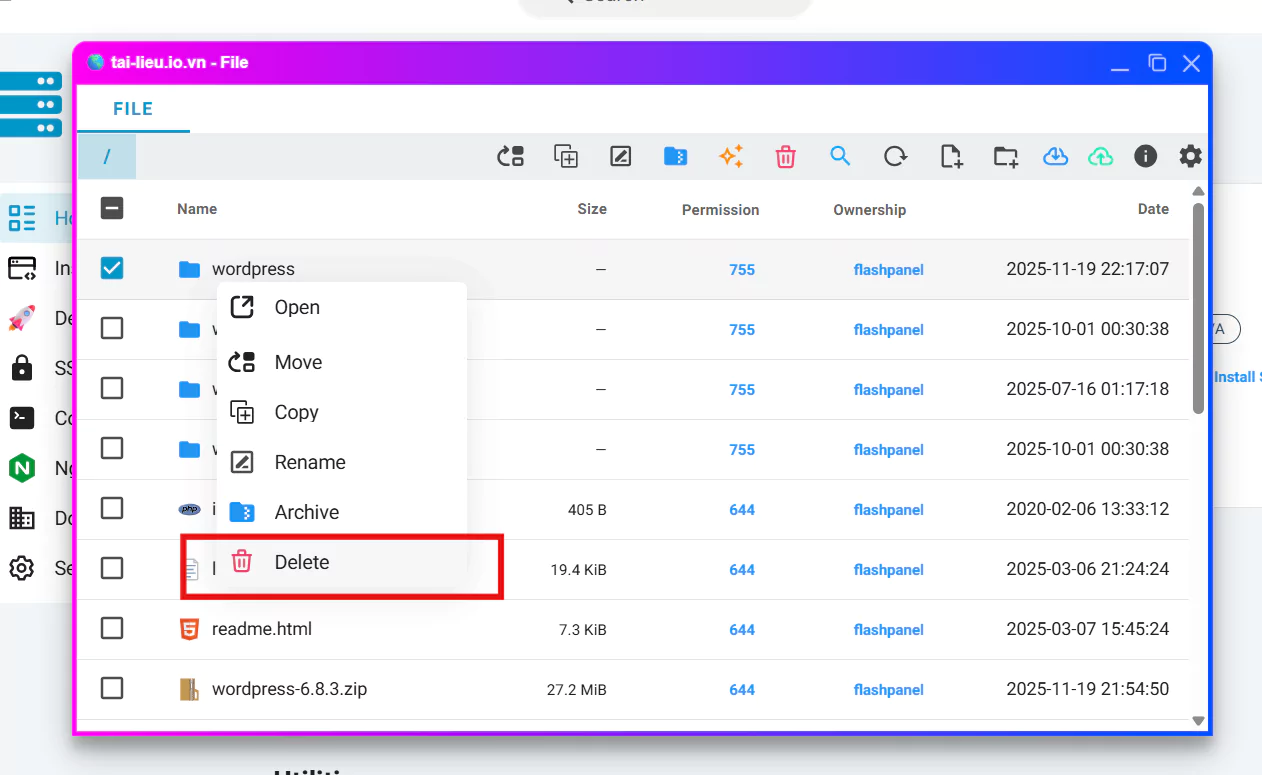Open the file search magnifier icon
The width and height of the screenshot is (1262, 775).
coord(840,156)
